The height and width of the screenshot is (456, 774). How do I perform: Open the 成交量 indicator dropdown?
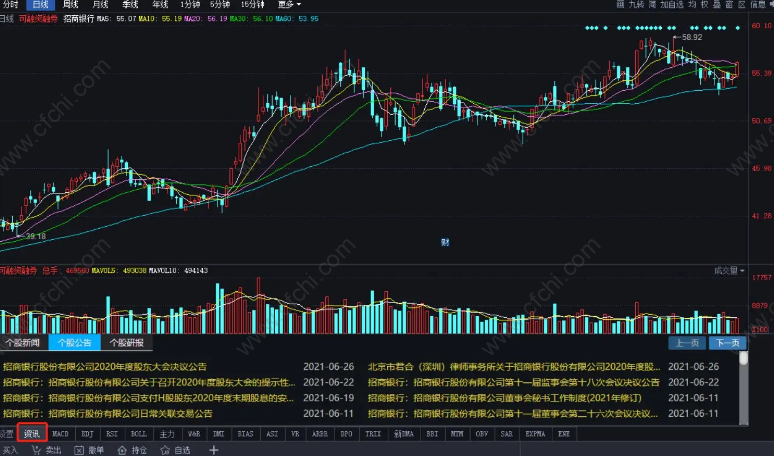click(x=729, y=270)
